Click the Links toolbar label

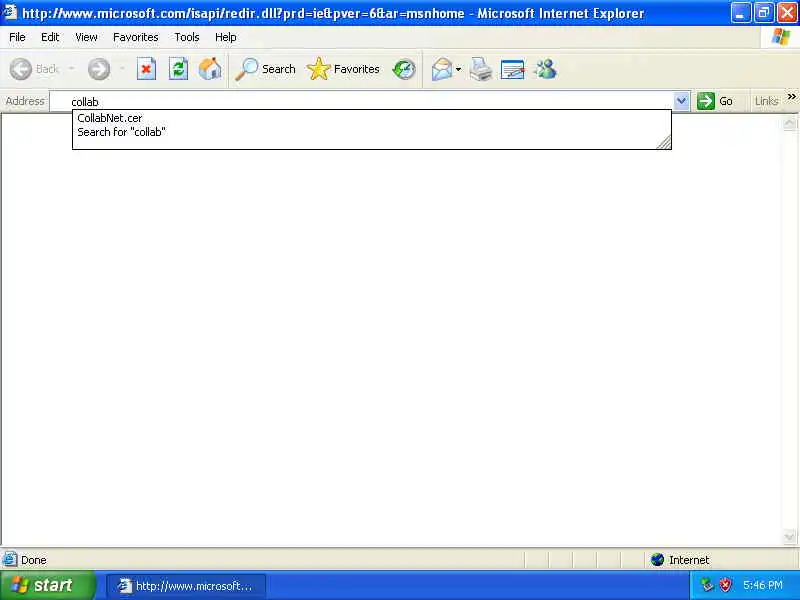[x=766, y=101]
